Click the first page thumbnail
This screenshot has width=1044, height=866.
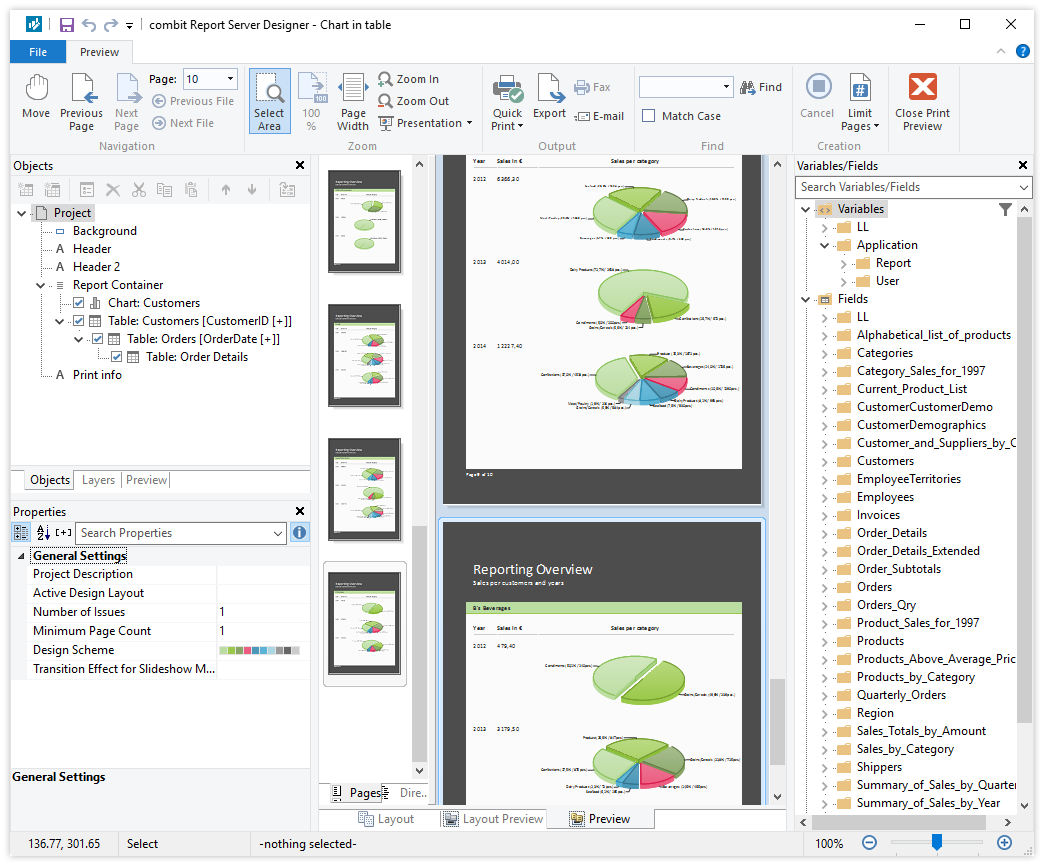pos(364,222)
